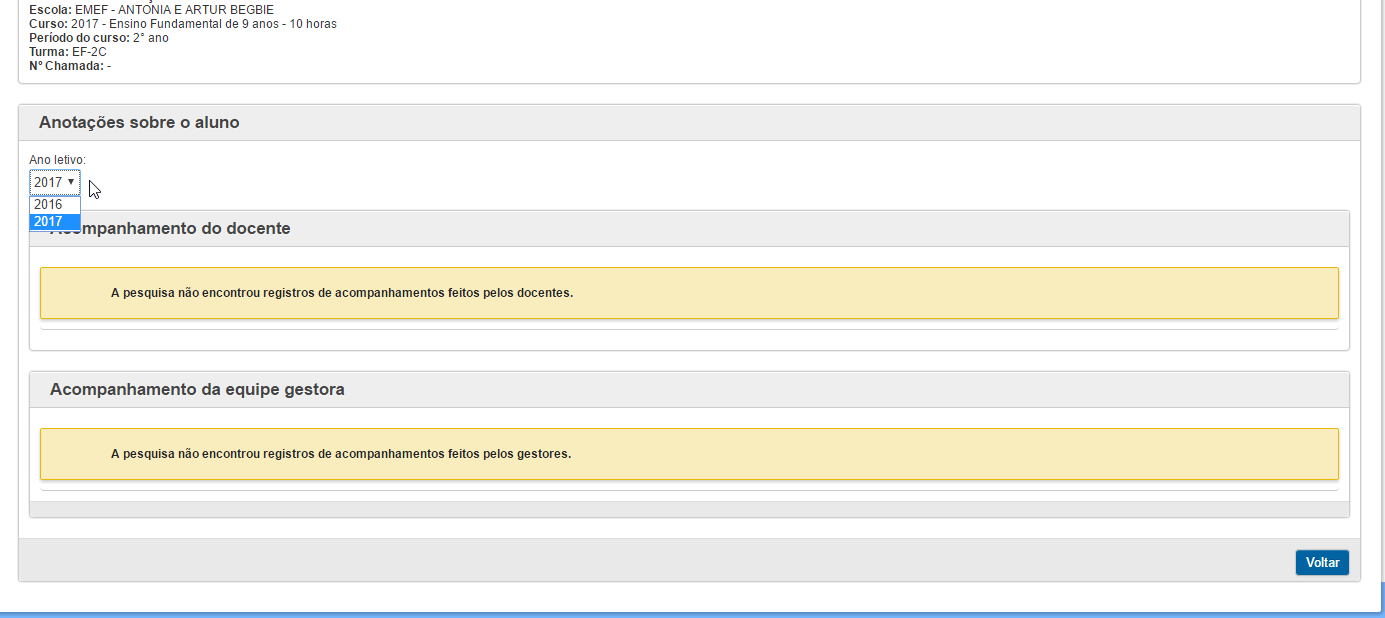This screenshot has height=618, width=1385.
Task: Click the Curso line '2017 - Ensino Fundamental'
Action: (x=183, y=23)
